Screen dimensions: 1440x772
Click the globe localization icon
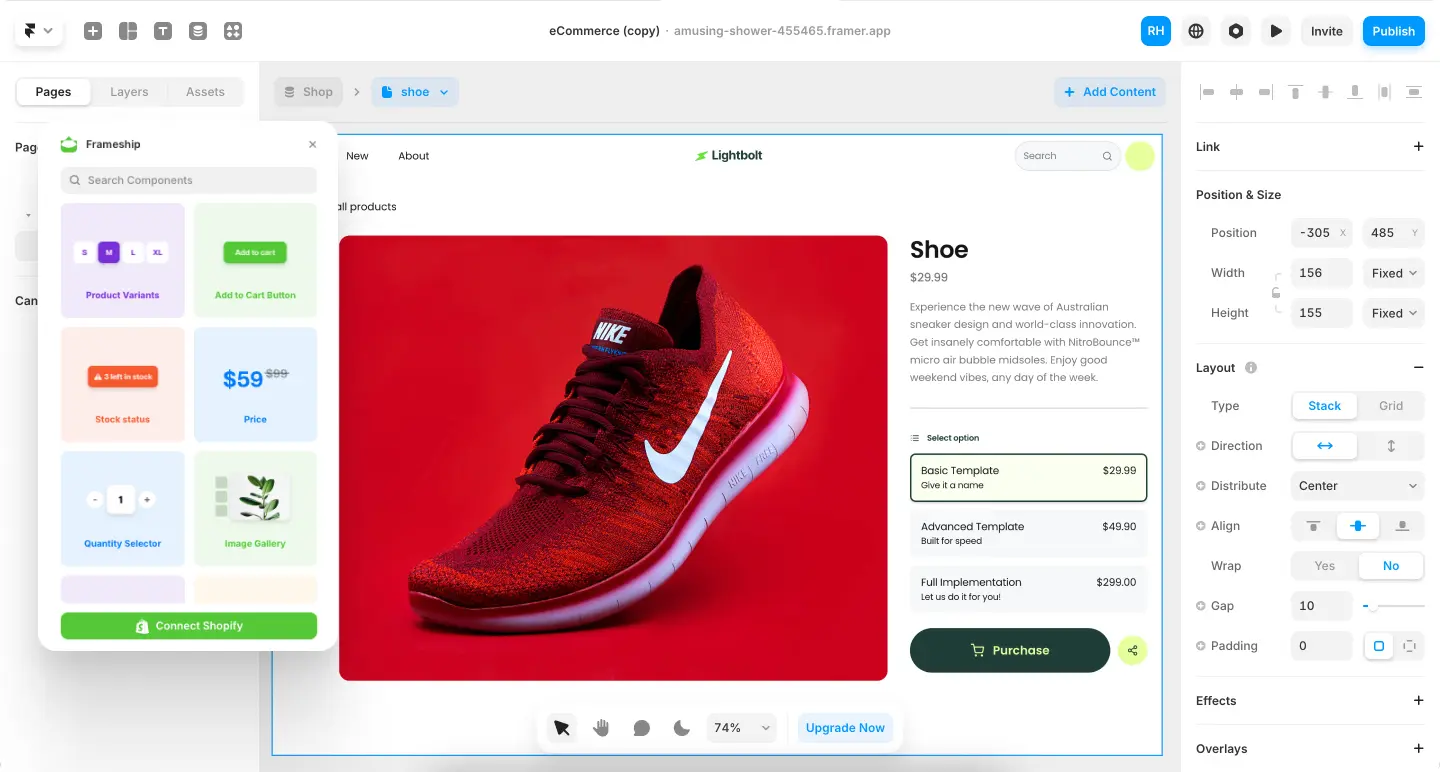[x=1196, y=31]
